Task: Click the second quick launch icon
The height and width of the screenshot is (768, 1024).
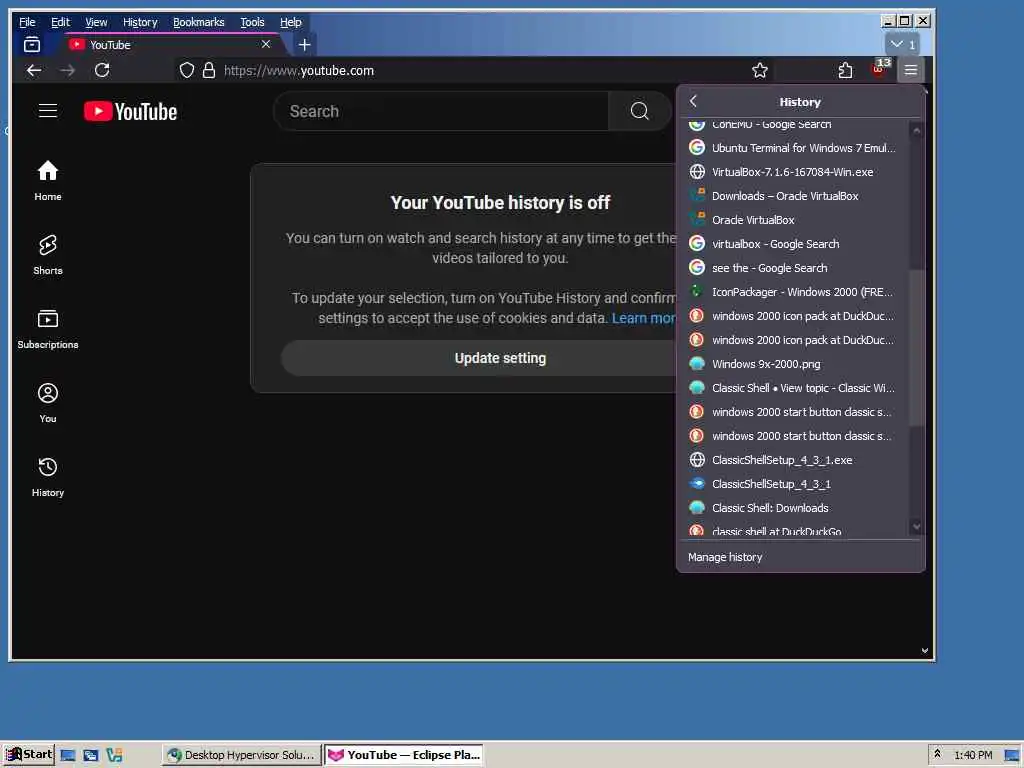Action: (x=91, y=756)
